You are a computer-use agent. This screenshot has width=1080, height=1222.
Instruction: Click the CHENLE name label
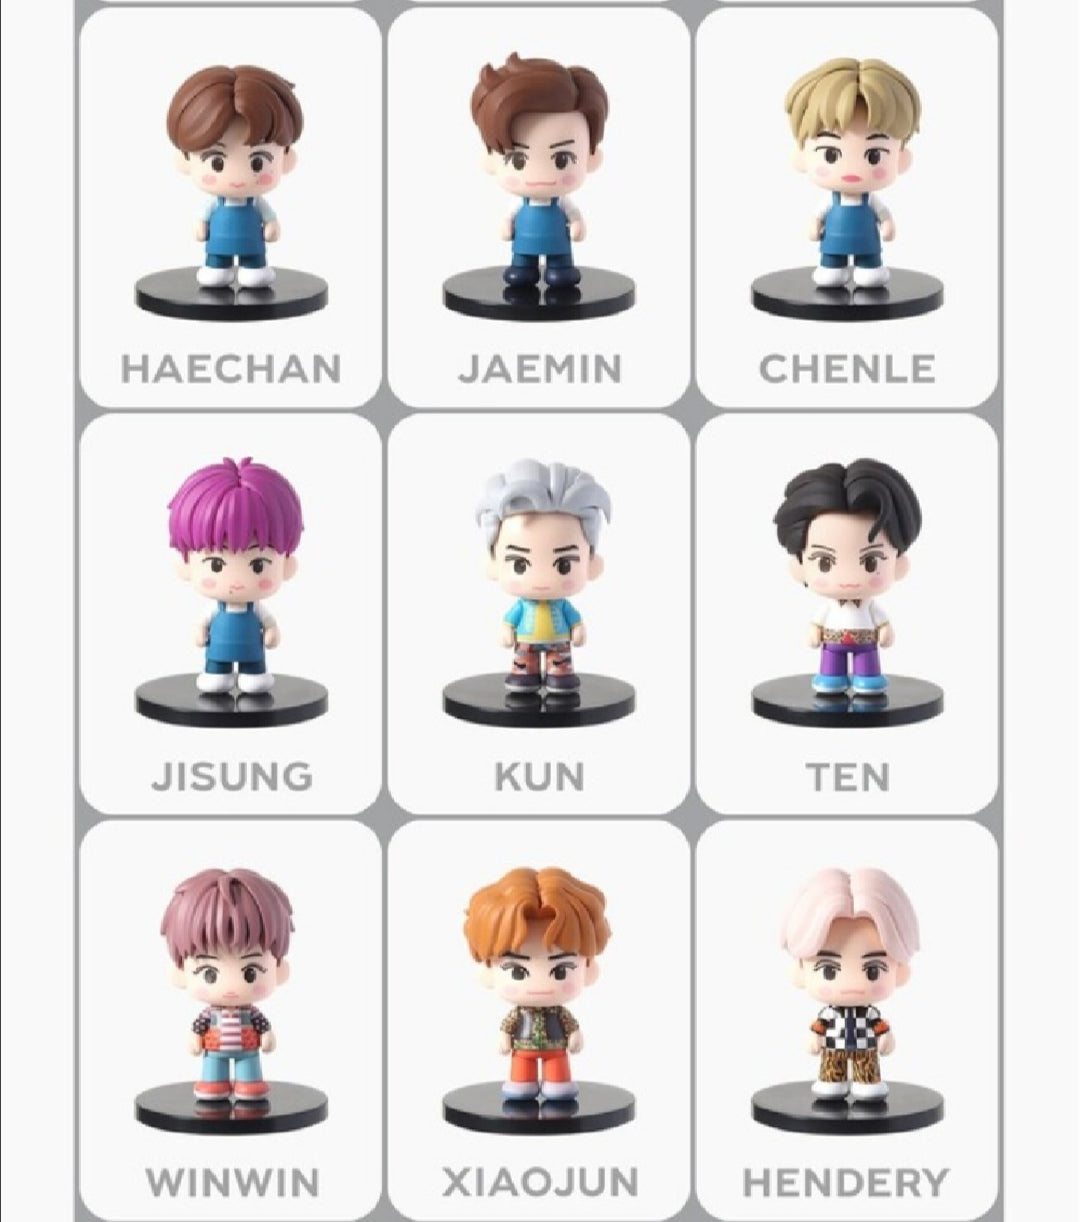(848, 369)
